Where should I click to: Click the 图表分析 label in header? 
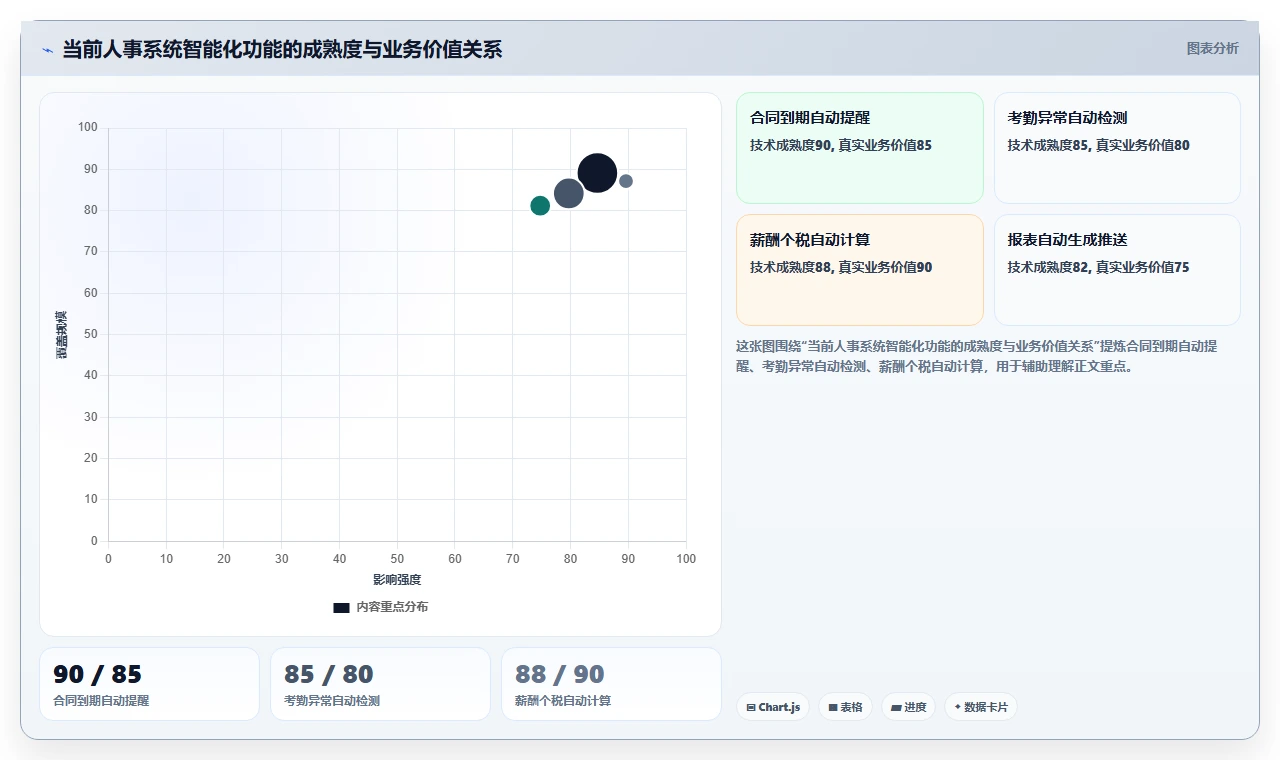point(1212,48)
